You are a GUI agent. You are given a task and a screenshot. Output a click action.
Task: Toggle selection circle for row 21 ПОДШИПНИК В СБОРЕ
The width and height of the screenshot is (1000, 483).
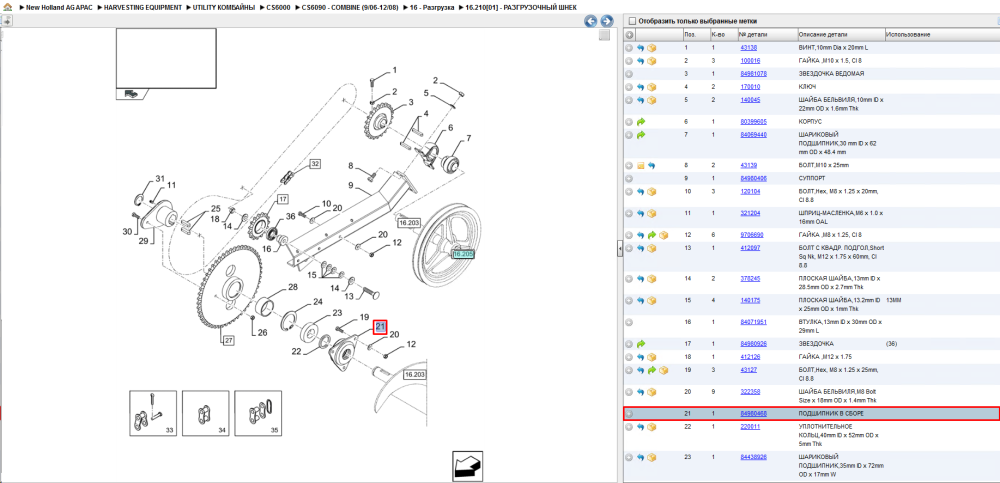pos(629,413)
